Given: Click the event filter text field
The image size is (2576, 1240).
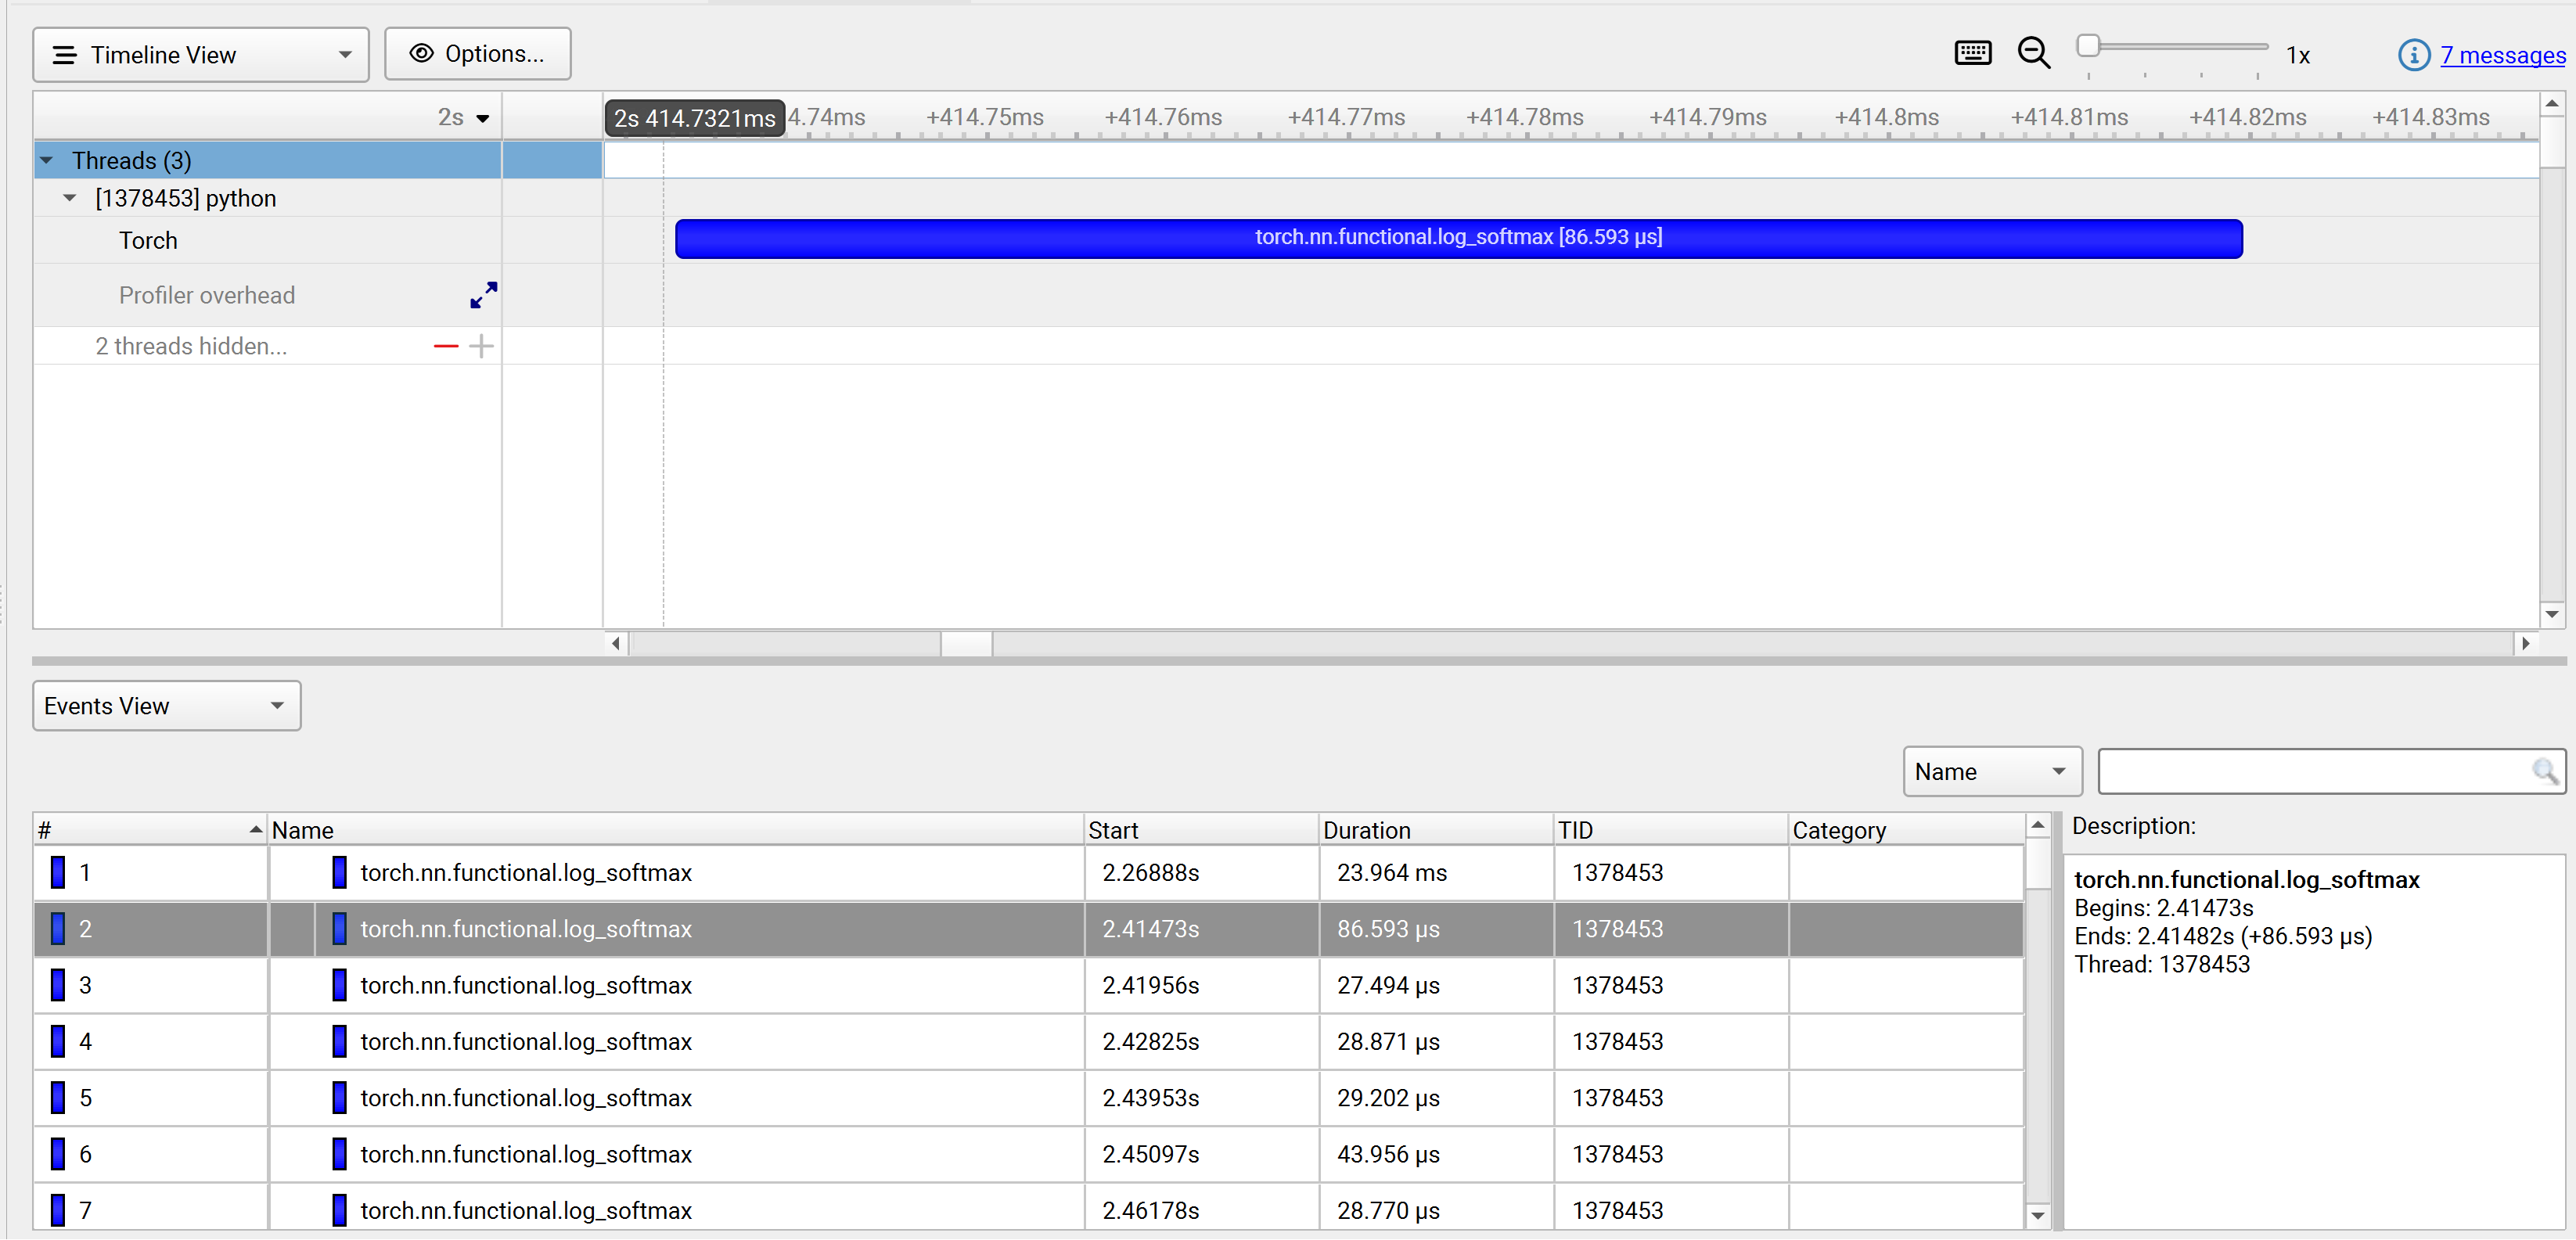Looking at the screenshot, I should pos(2310,772).
